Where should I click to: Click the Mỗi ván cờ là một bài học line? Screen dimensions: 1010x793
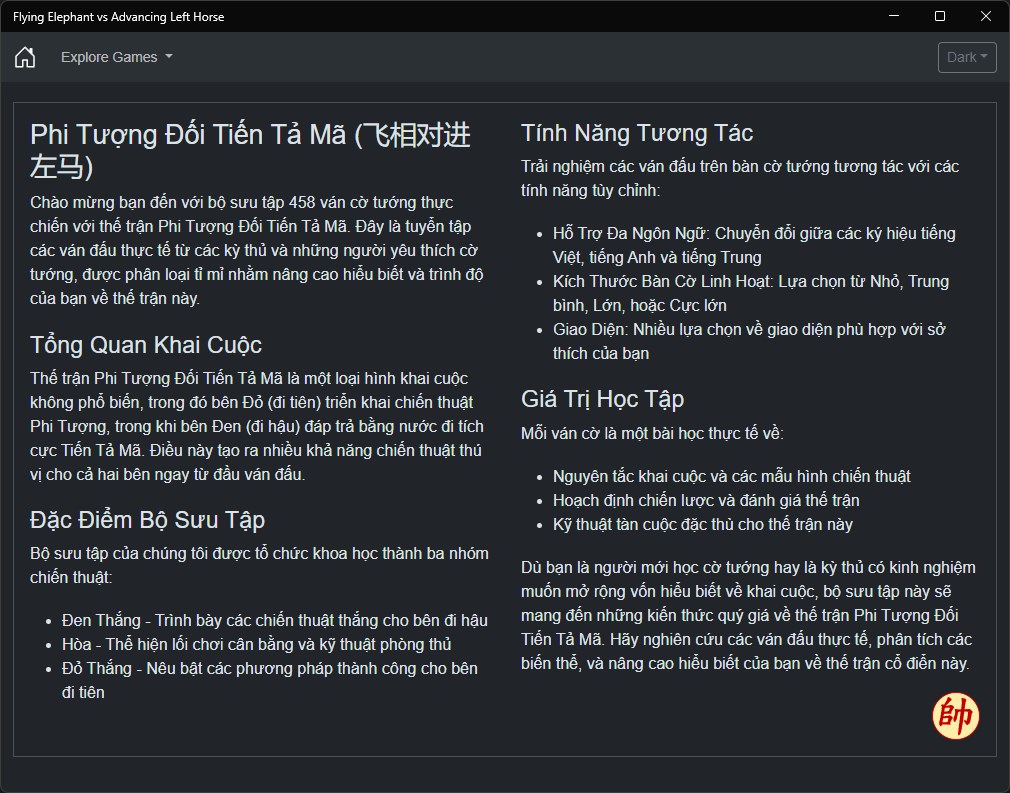pos(652,433)
